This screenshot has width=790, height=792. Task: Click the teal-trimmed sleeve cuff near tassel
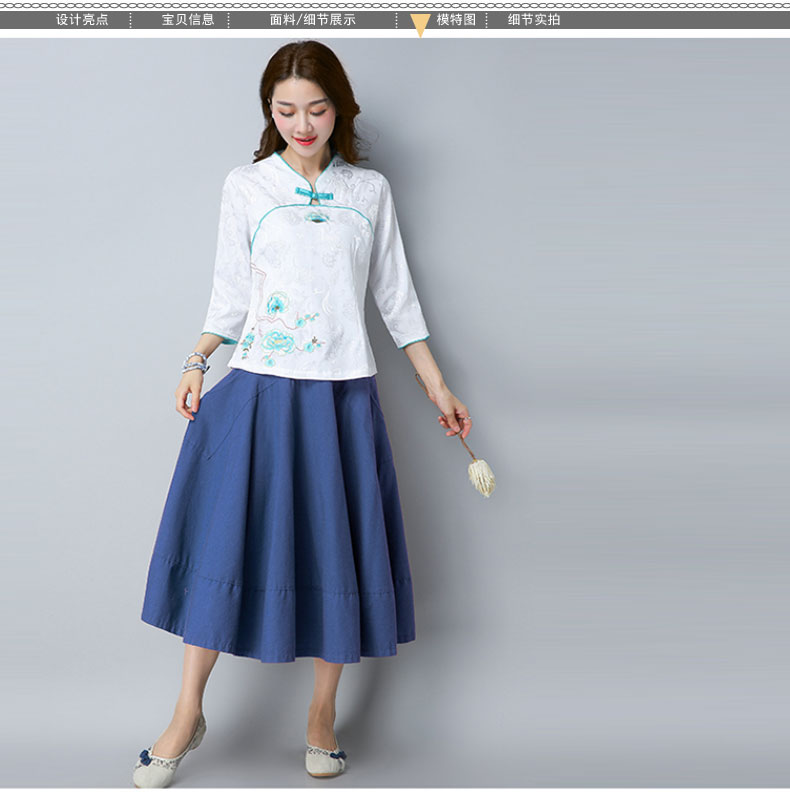(410, 341)
